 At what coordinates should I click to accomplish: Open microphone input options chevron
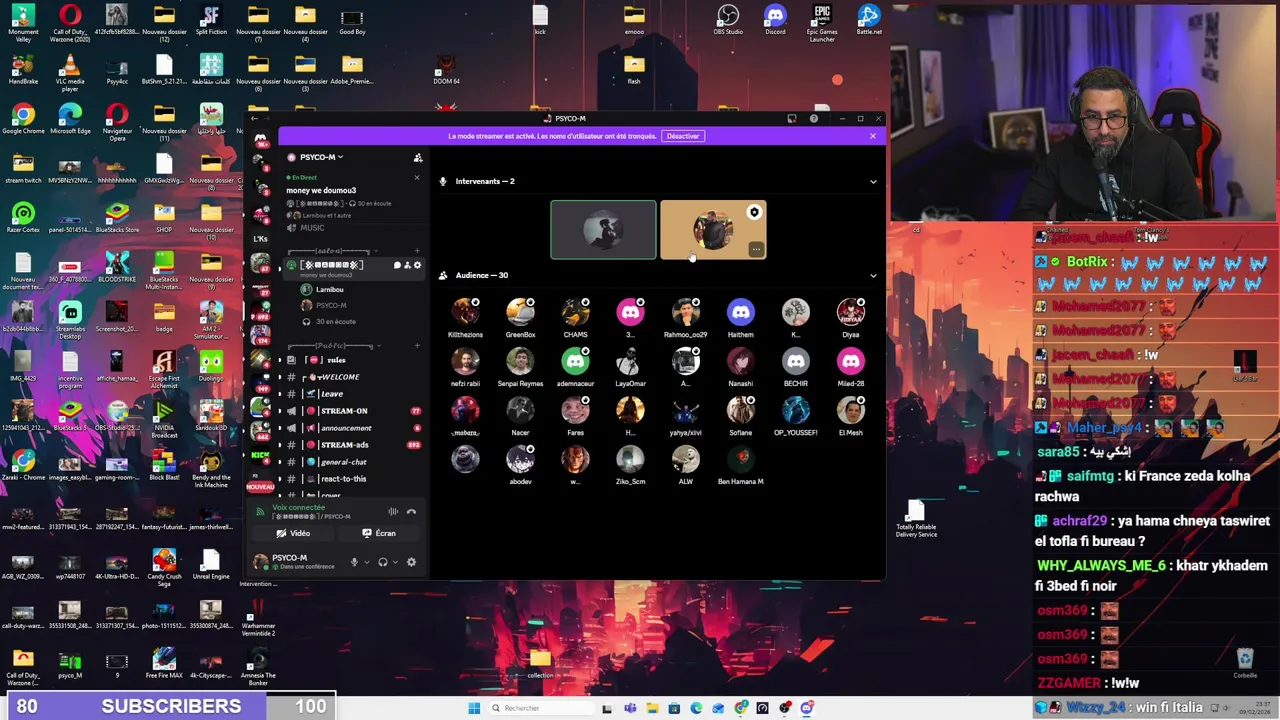(366, 562)
